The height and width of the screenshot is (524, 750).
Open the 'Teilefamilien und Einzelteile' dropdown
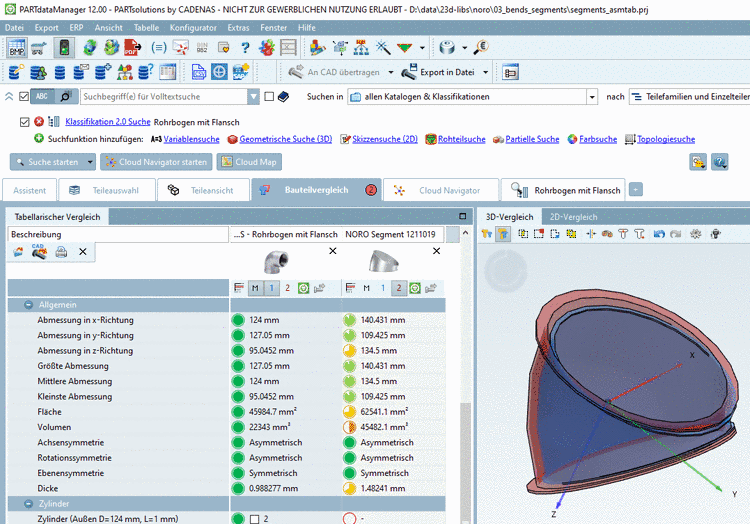pyautogui.click(x=689, y=97)
